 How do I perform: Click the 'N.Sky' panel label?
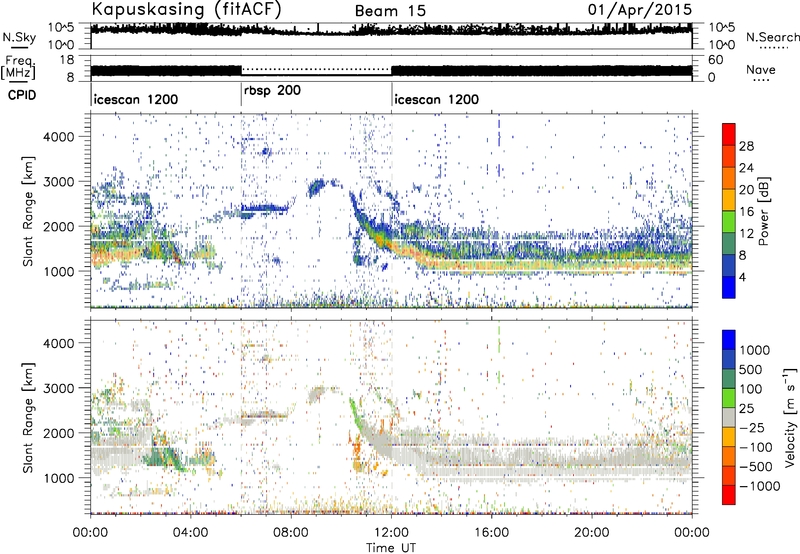click(x=19, y=37)
